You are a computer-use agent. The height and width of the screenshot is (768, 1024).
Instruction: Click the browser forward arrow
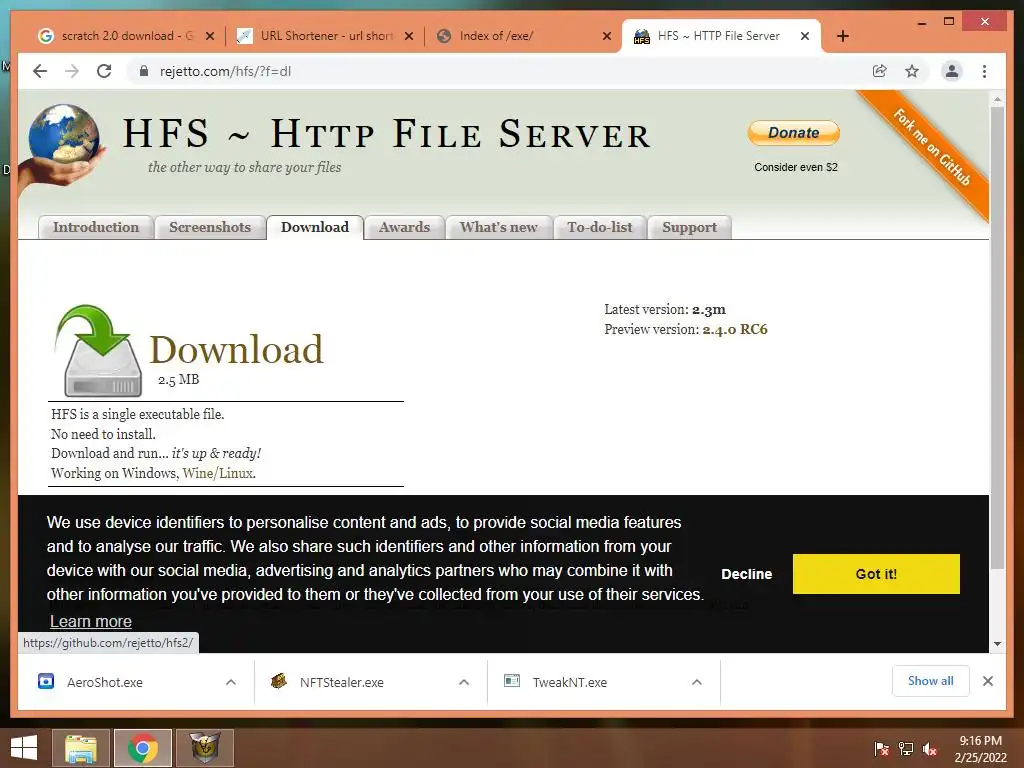tap(72, 71)
